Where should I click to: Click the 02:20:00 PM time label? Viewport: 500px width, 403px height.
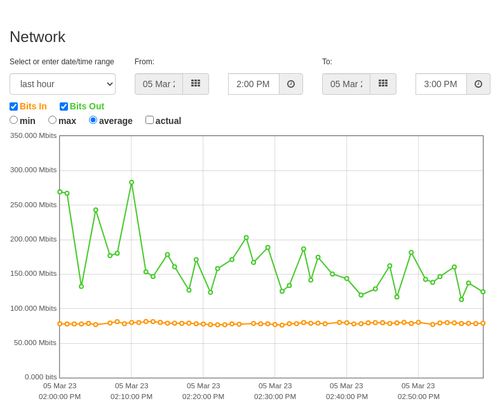coord(203,397)
